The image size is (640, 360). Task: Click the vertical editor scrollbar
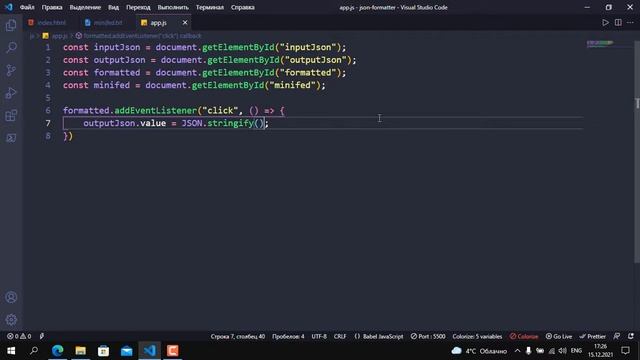(x=637, y=151)
